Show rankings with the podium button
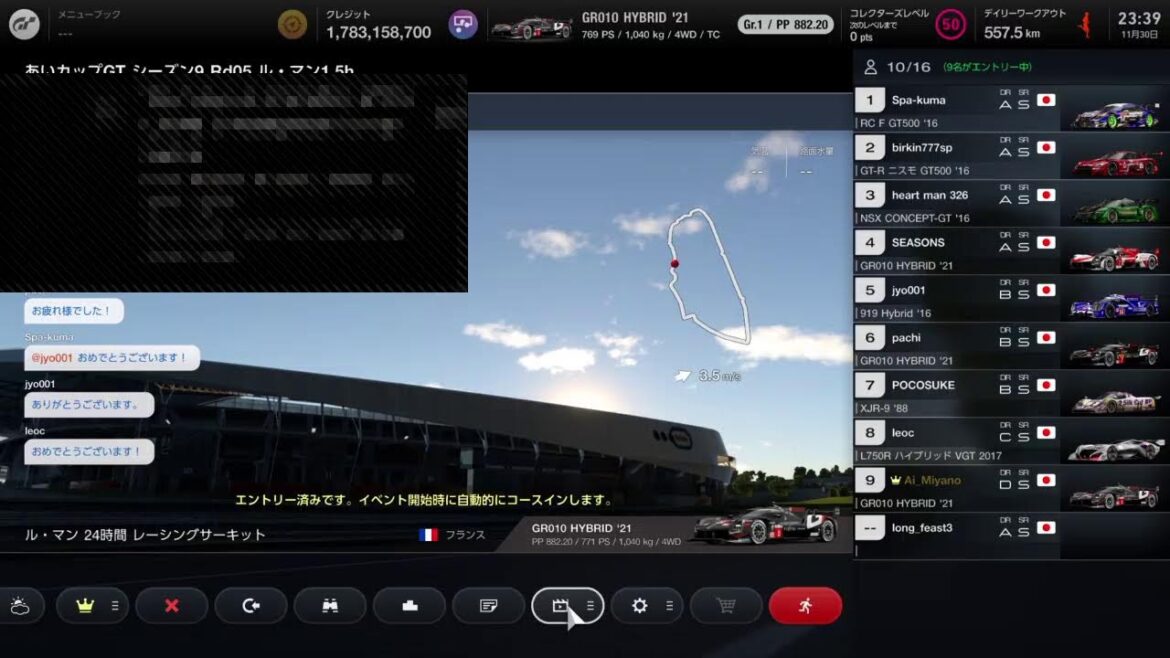Image resolution: width=1170 pixels, height=658 pixels. coord(410,606)
